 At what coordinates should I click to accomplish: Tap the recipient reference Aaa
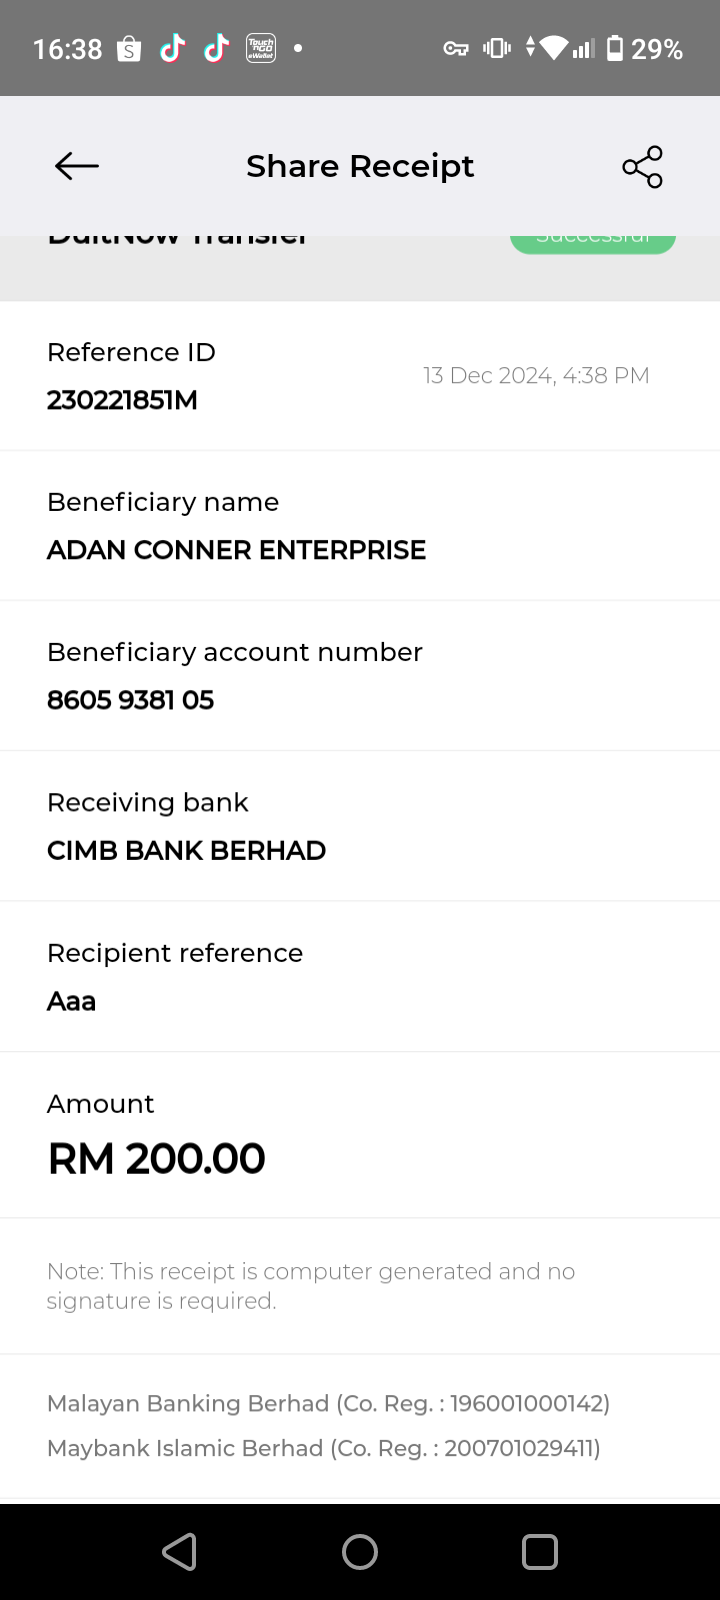pos(71,1001)
